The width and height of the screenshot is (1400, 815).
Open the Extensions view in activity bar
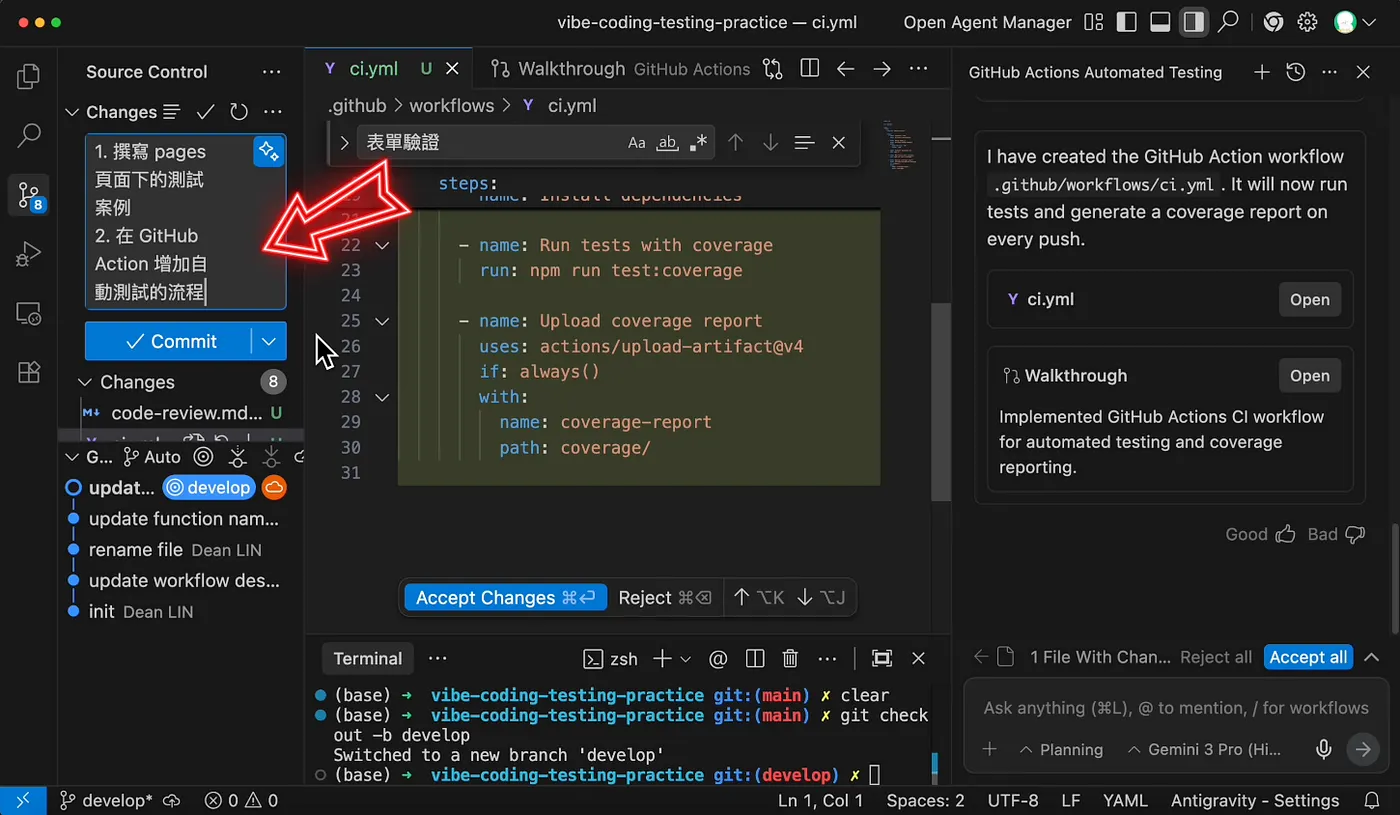pos(29,372)
